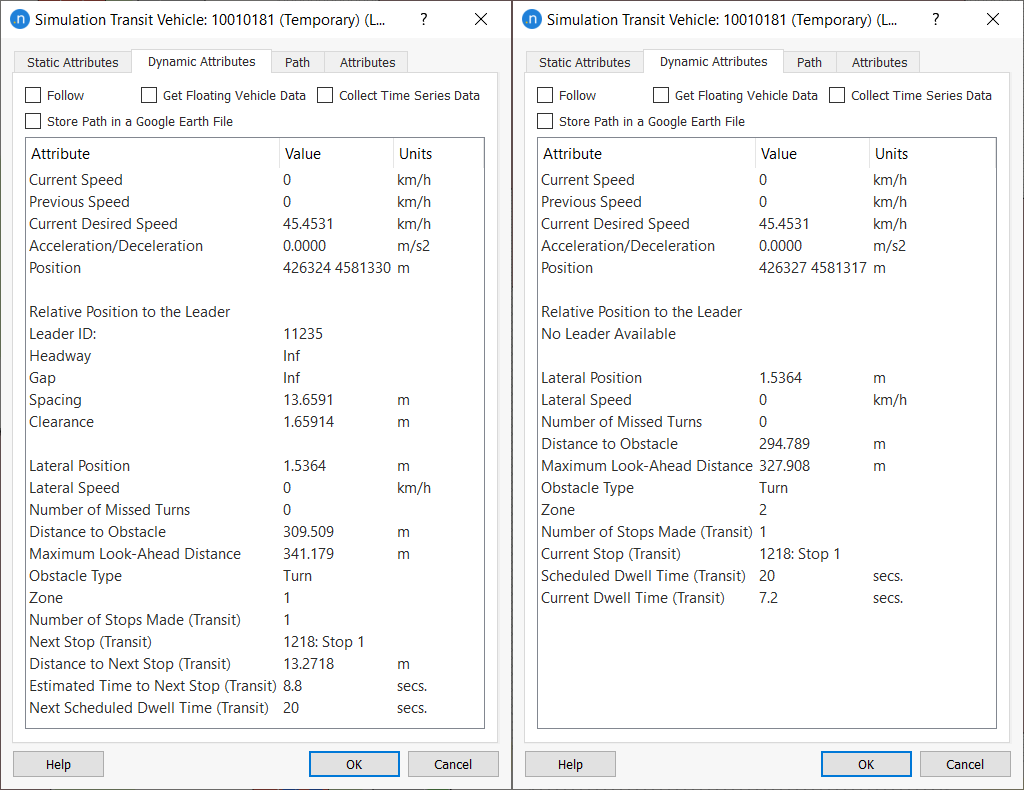The height and width of the screenshot is (790, 1024).
Task: Click the app icon in the right dialog's title bar
Action: [x=531, y=20]
